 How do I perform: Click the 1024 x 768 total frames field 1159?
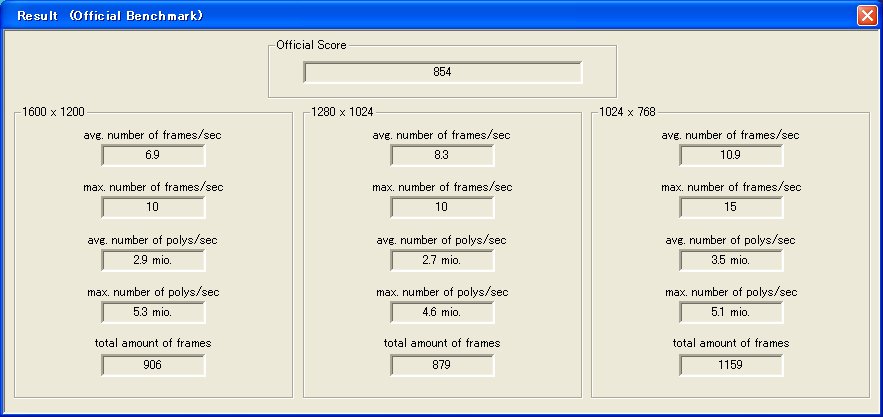point(730,365)
